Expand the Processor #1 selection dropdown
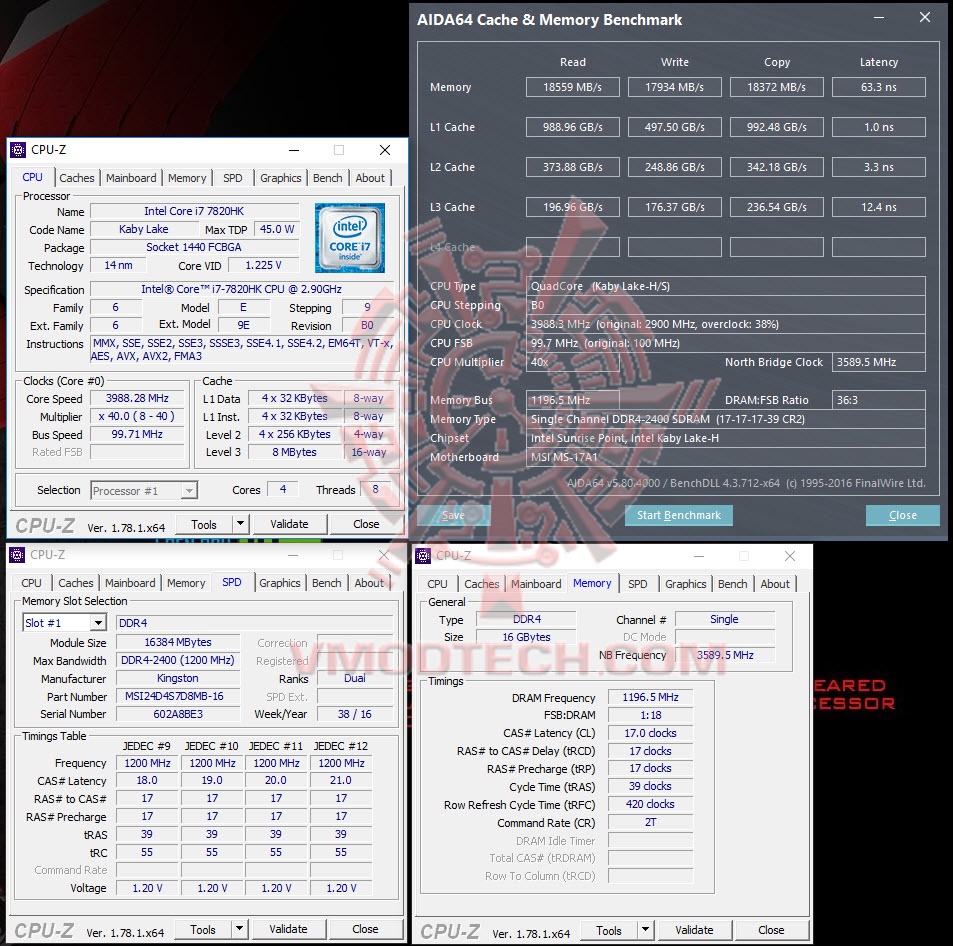 click(190, 490)
